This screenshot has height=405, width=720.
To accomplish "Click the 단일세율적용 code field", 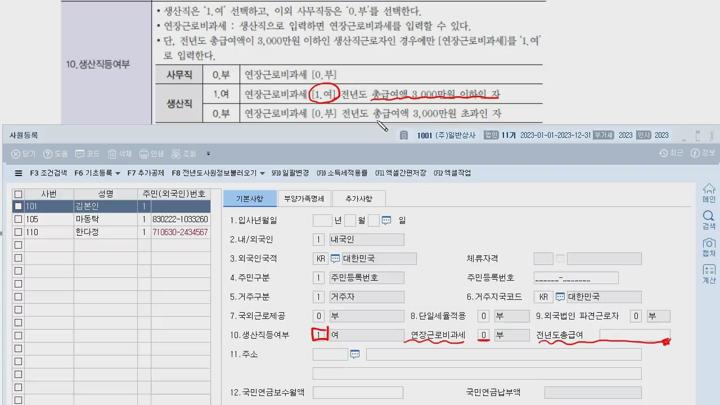I will pos(483,316).
